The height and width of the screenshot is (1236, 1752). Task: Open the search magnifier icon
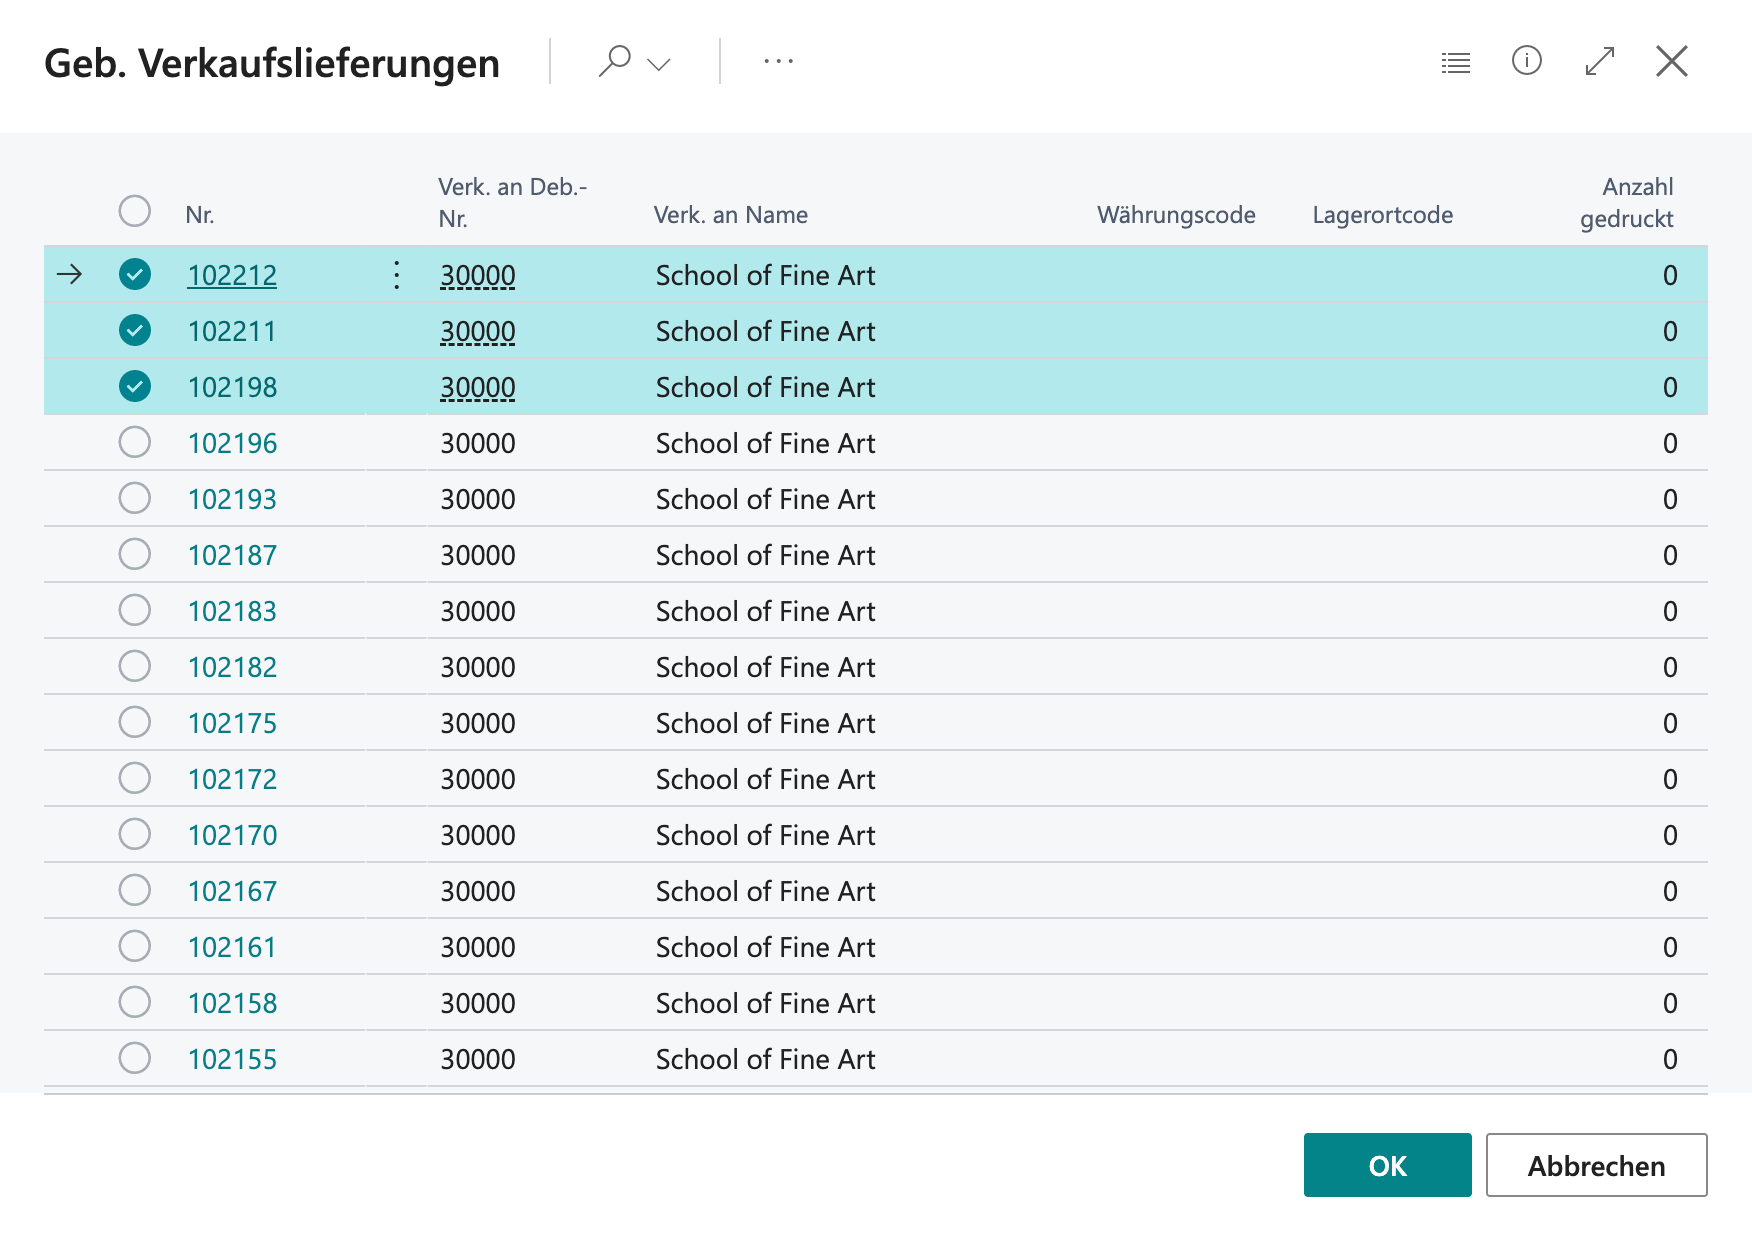point(614,61)
